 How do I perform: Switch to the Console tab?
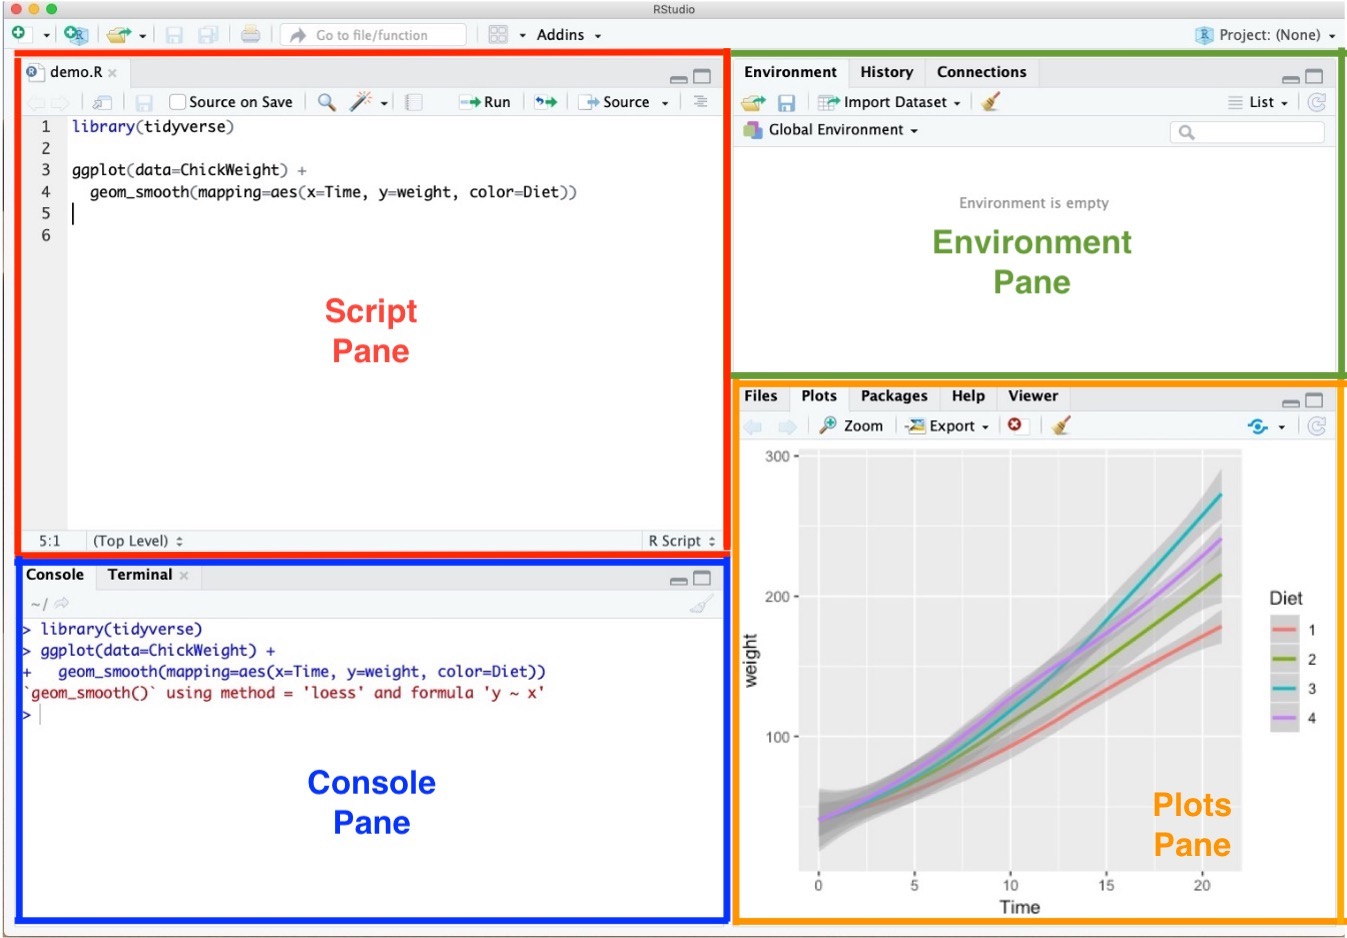coord(55,575)
